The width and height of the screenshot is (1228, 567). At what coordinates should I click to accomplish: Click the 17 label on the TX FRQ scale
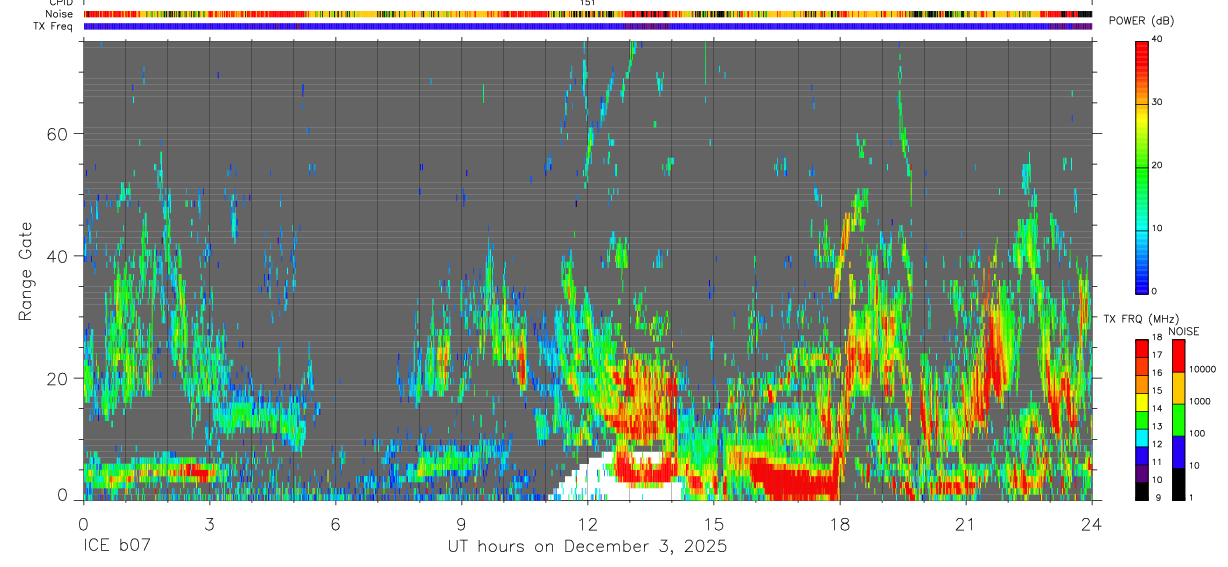coord(1157,355)
